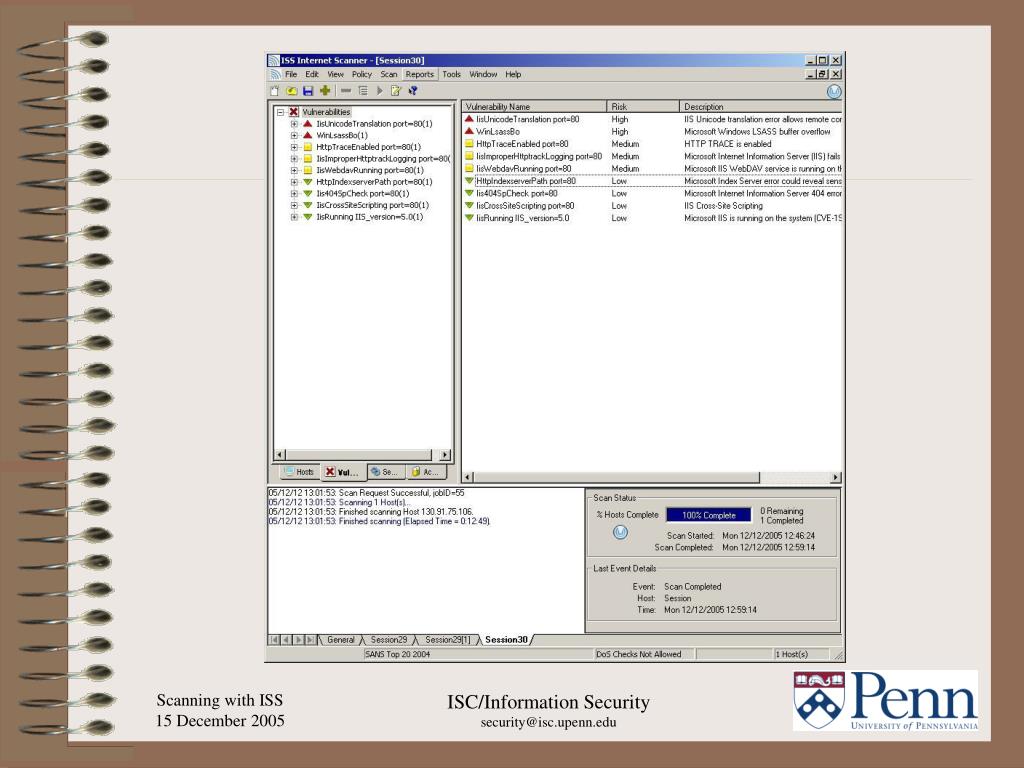Screen dimensions: 1024x768
Task: Select HttpIndexserverPath port=80 list row
Action: (x=526, y=181)
